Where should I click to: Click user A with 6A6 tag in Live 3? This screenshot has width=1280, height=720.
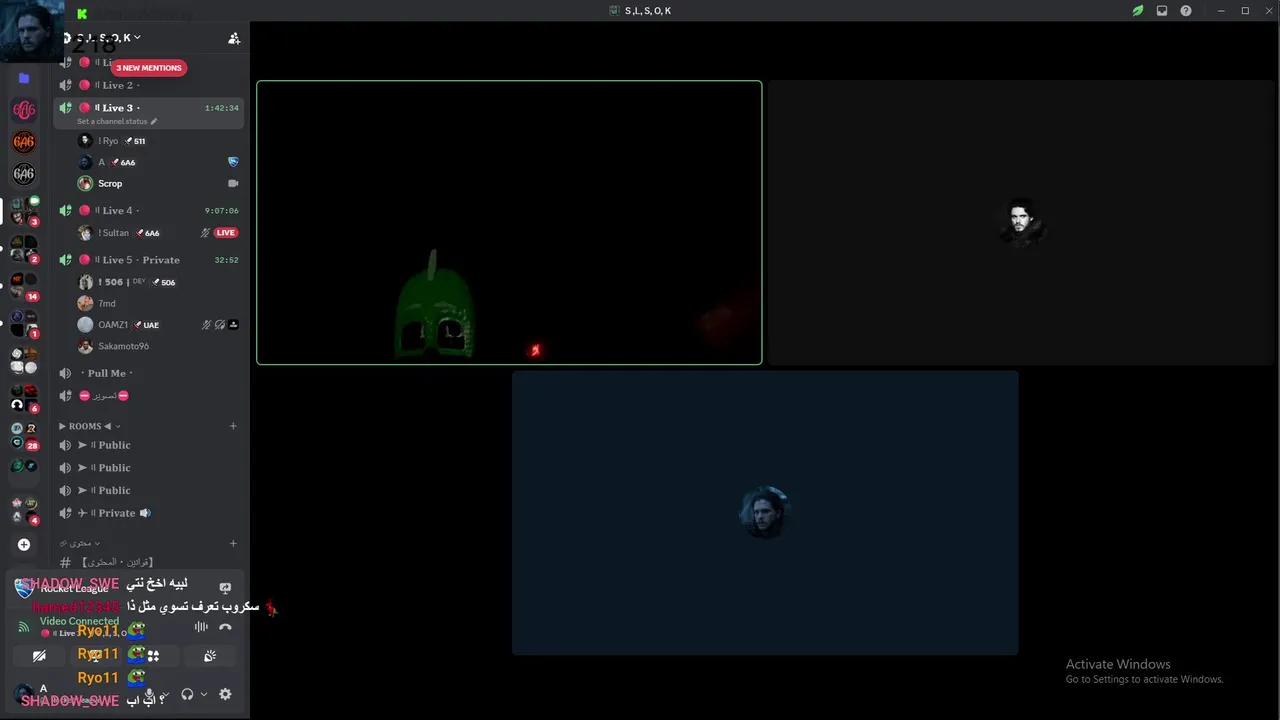coord(160,162)
